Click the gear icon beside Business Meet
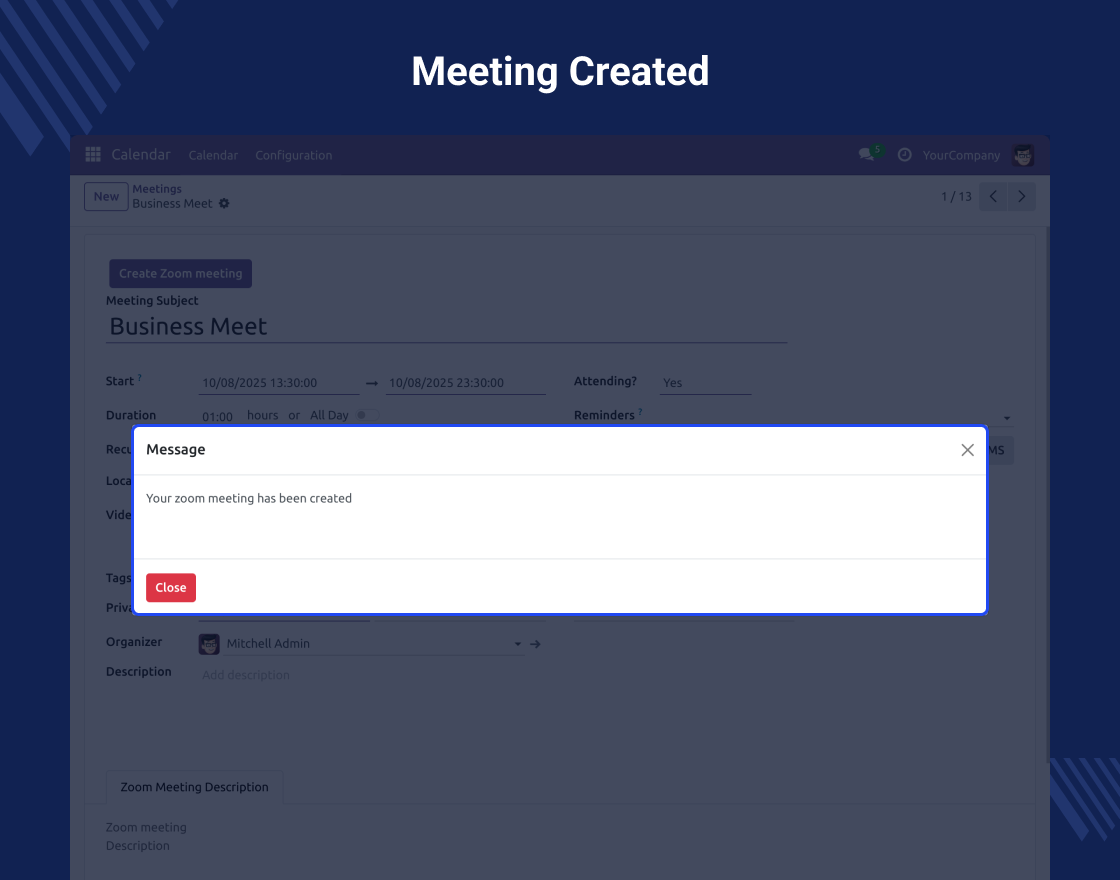The width and height of the screenshot is (1120, 880). click(x=224, y=204)
